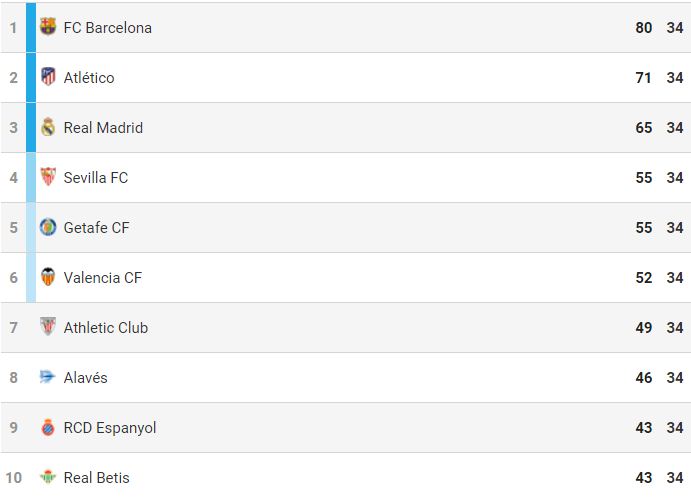691x502 pixels.
Task: Click the Real Madrid crest icon
Action: [x=48, y=127]
